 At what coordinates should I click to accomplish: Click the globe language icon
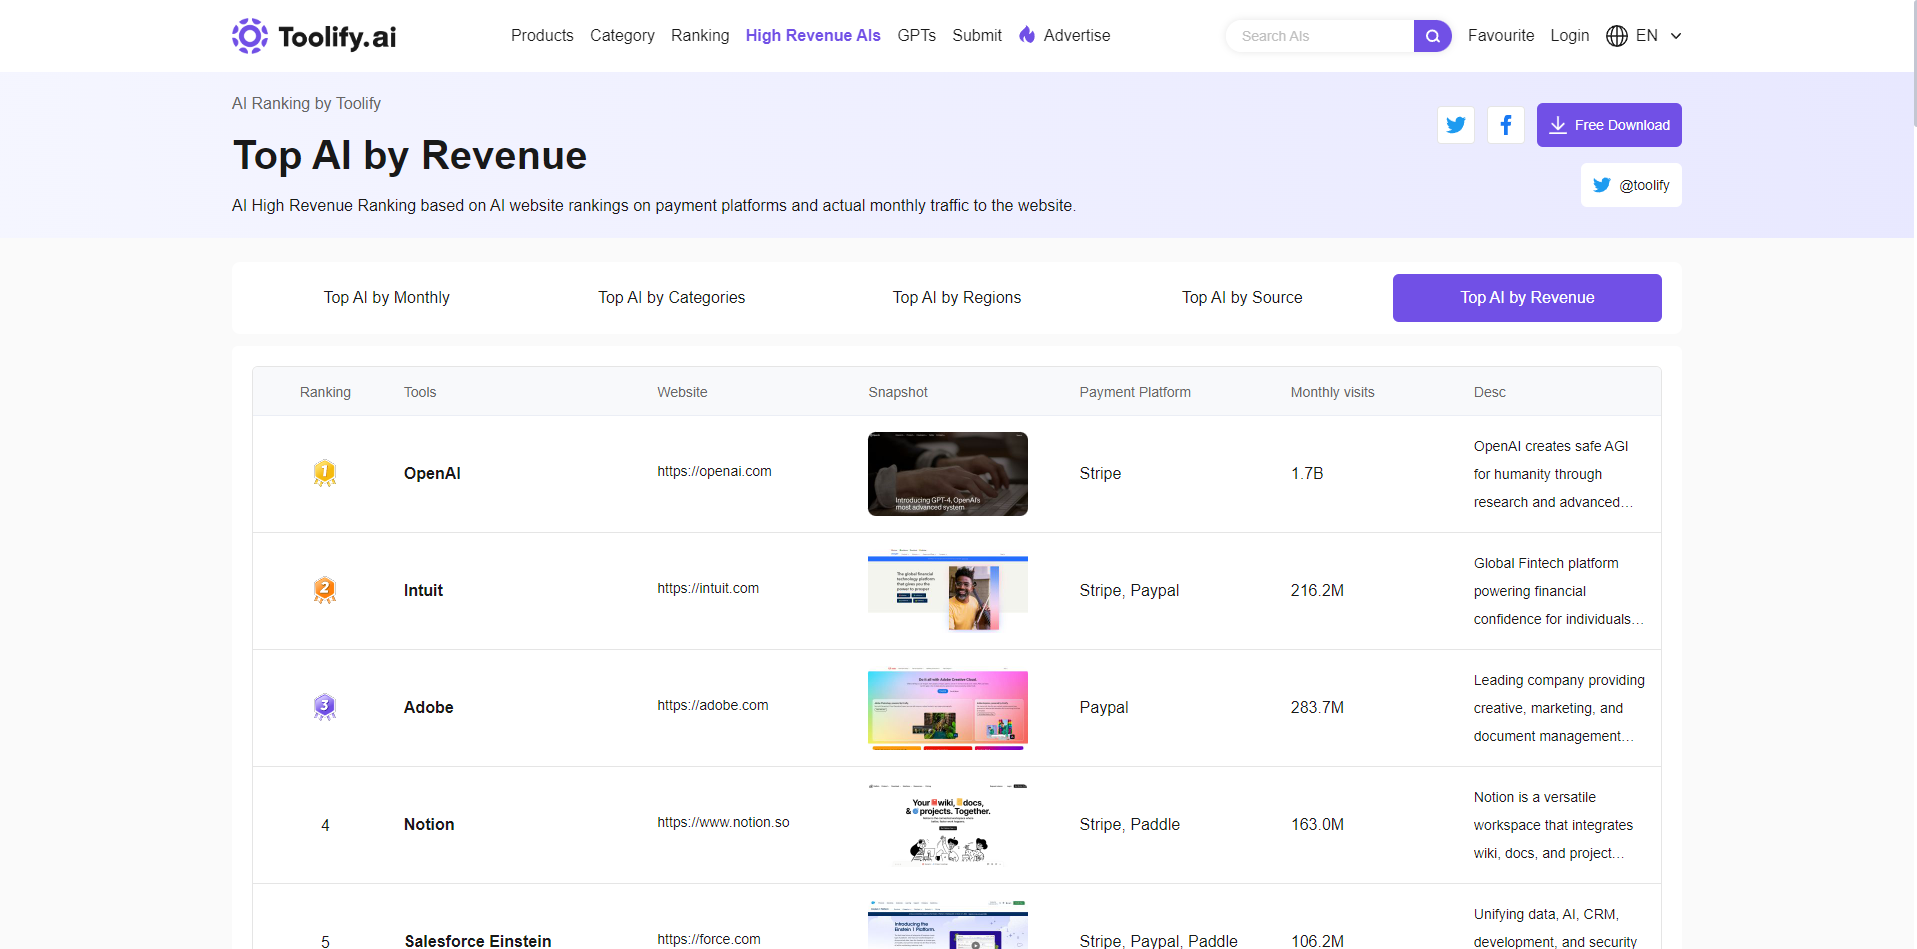pyautogui.click(x=1616, y=36)
